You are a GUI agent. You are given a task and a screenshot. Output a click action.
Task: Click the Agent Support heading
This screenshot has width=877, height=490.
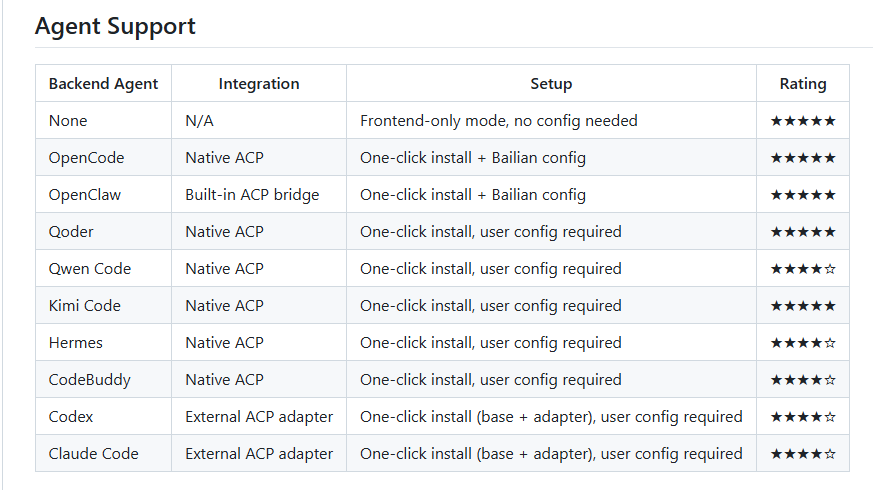tap(115, 26)
